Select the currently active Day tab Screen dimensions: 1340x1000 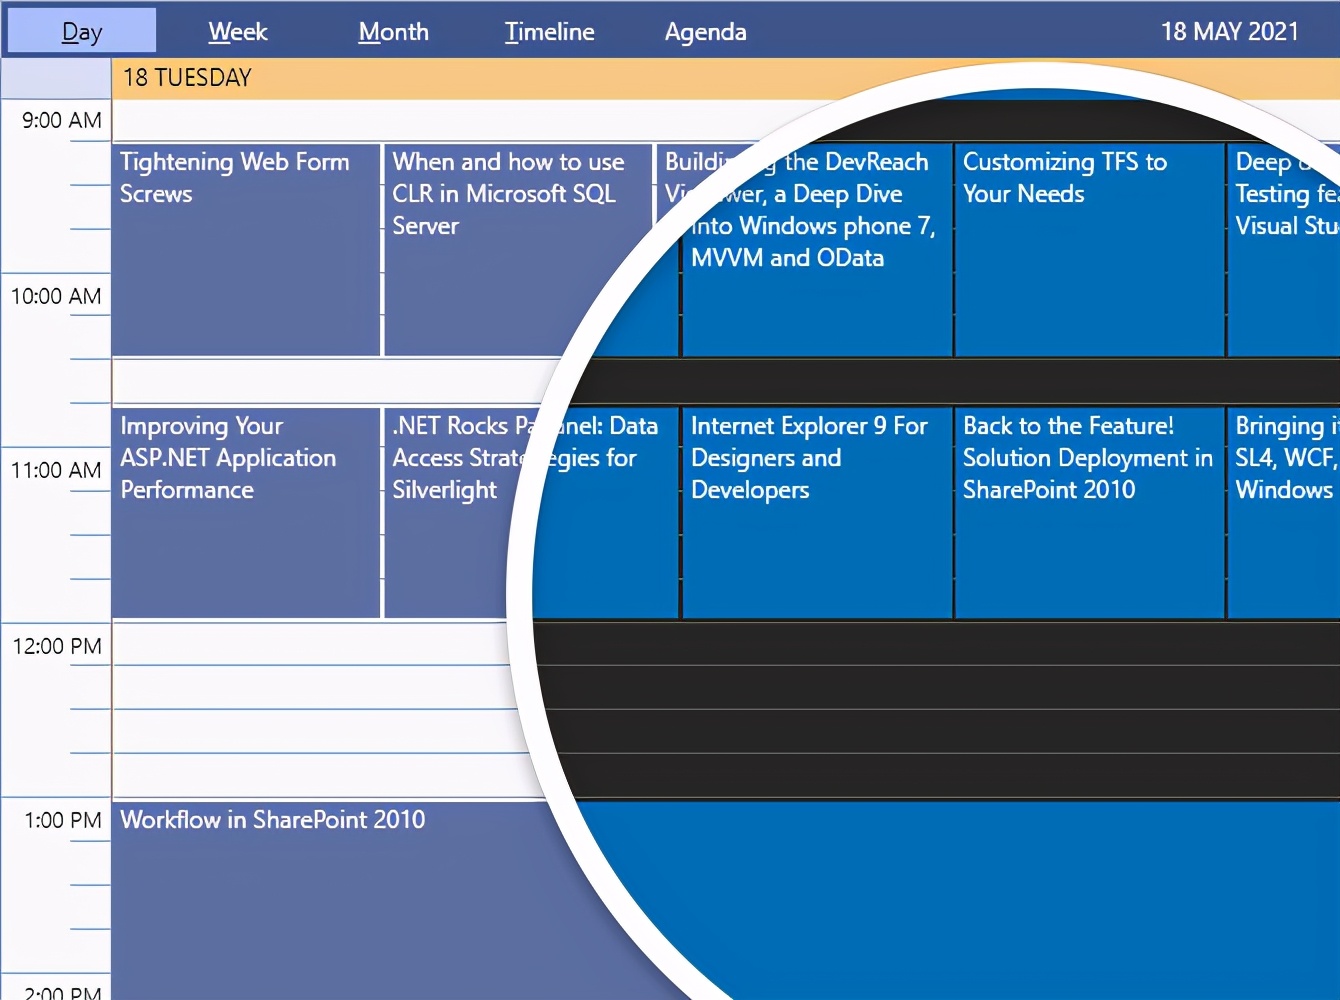coord(80,31)
